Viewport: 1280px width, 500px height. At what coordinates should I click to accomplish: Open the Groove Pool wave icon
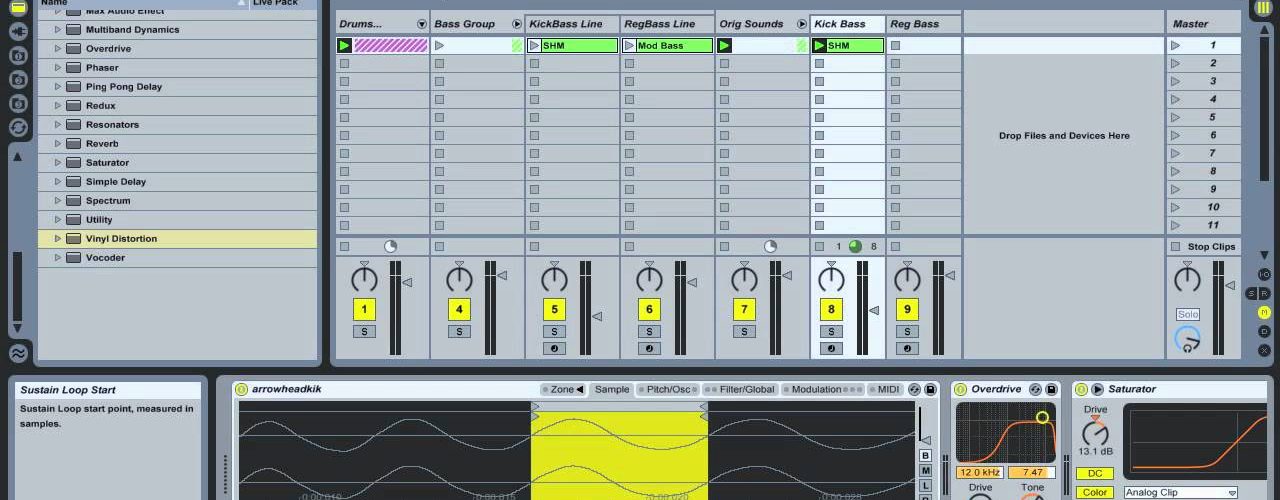[x=18, y=353]
